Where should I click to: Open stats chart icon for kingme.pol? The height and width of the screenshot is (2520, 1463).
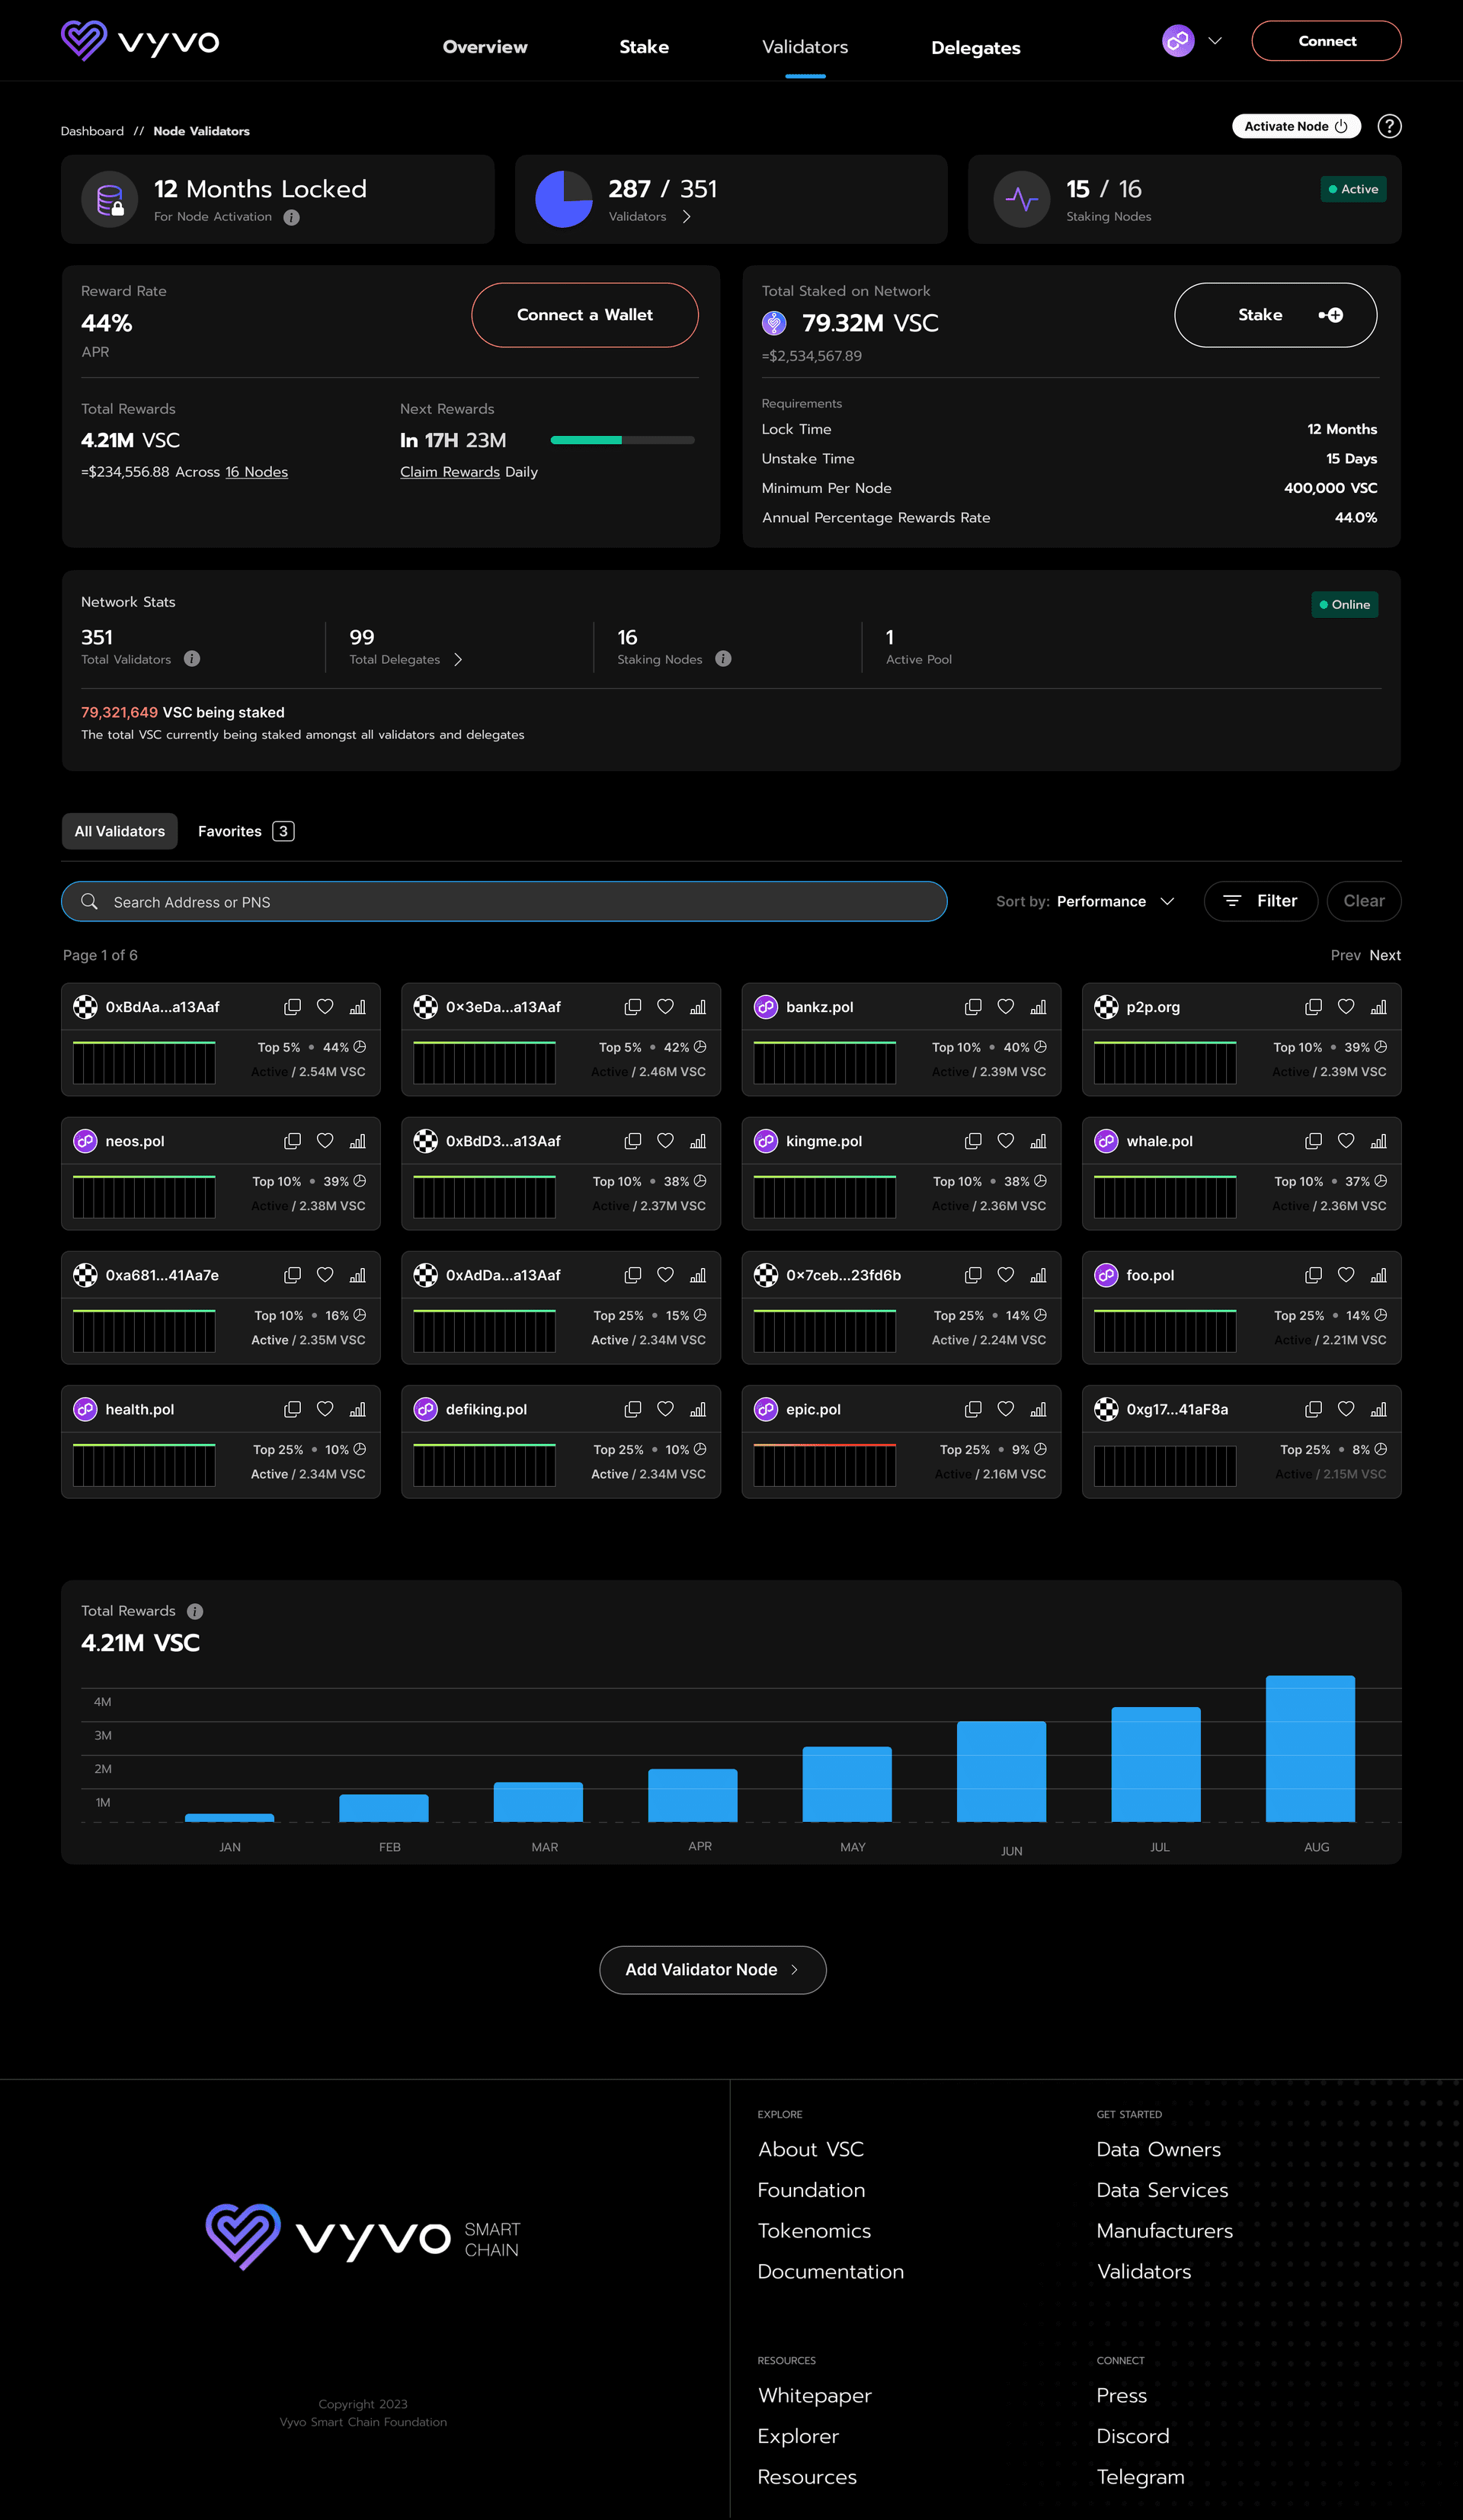(1038, 1141)
